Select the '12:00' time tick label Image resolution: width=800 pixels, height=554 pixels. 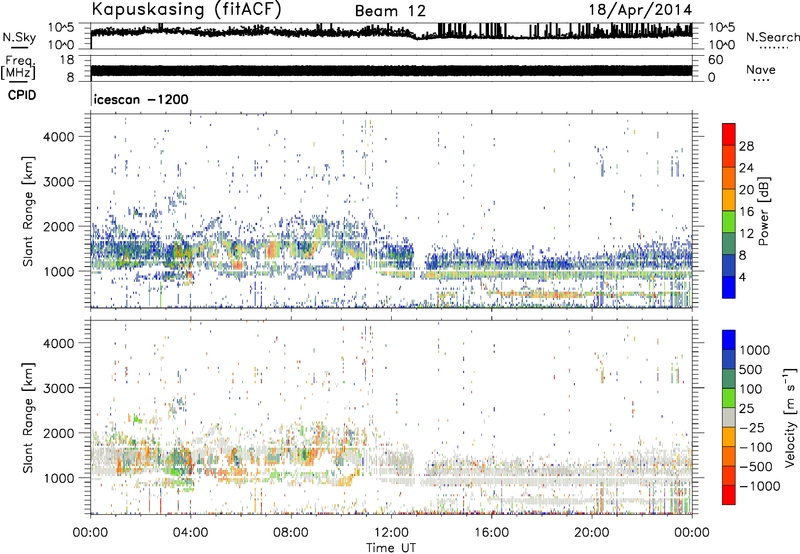(x=391, y=533)
